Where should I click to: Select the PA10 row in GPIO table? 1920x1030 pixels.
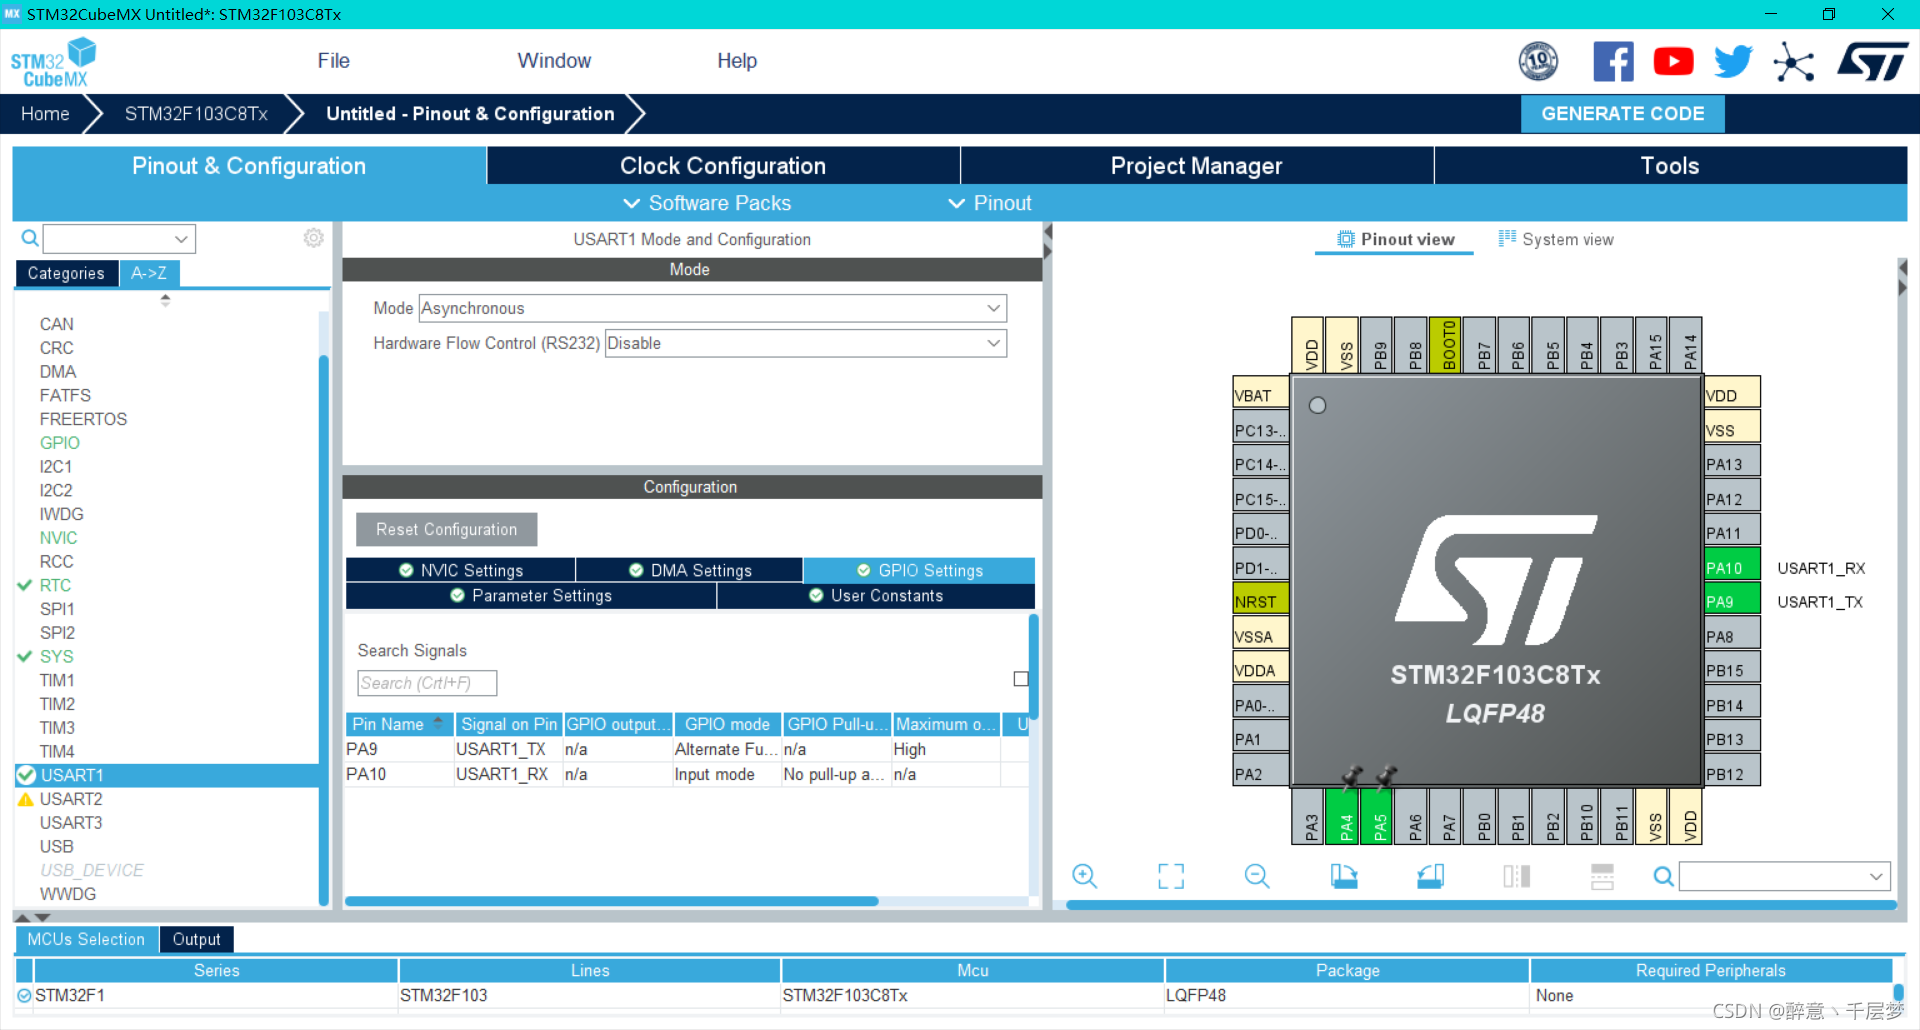tap(686, 774)
